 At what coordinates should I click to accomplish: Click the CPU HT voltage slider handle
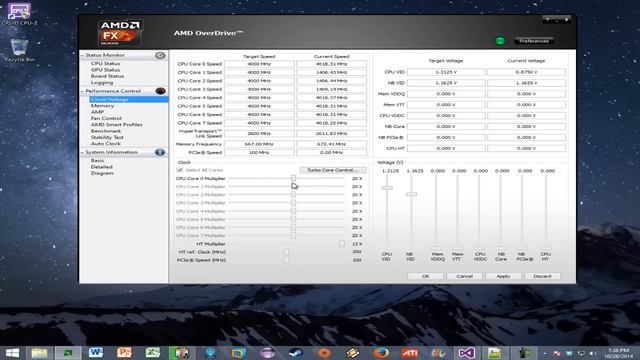click(x=546, y=248)
